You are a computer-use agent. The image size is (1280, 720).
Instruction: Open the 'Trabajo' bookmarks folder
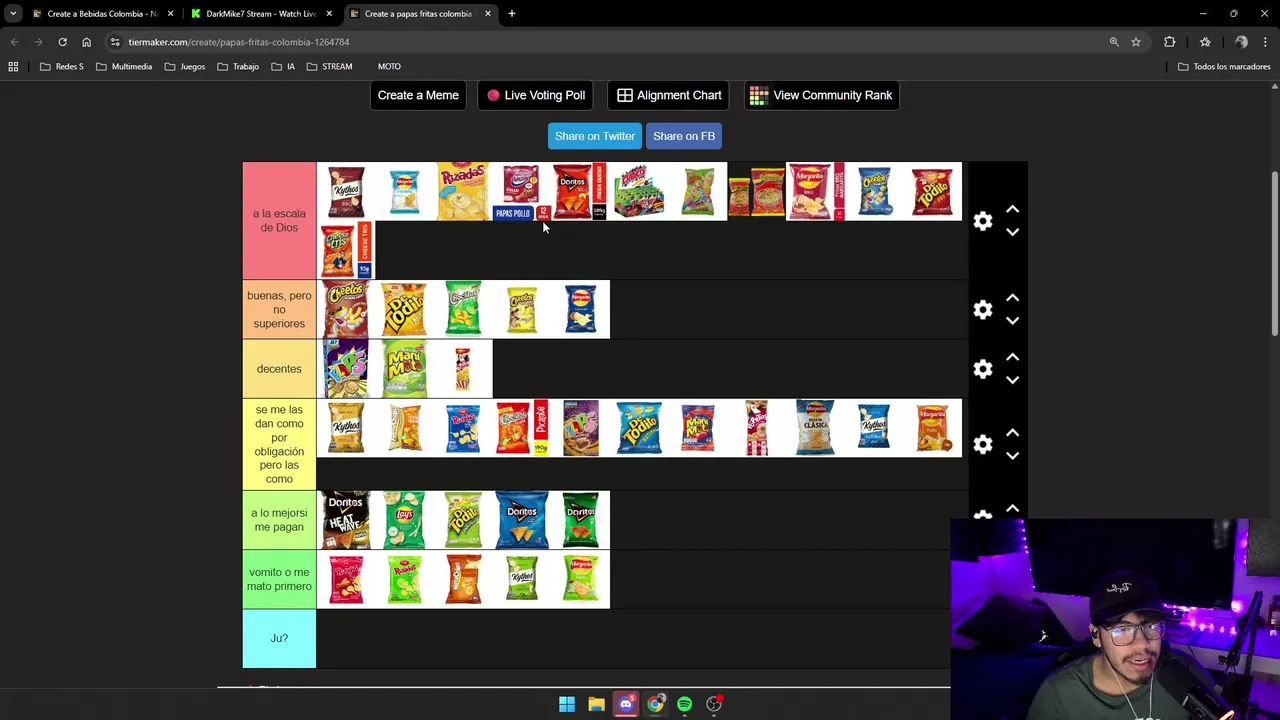click(238, 67)
